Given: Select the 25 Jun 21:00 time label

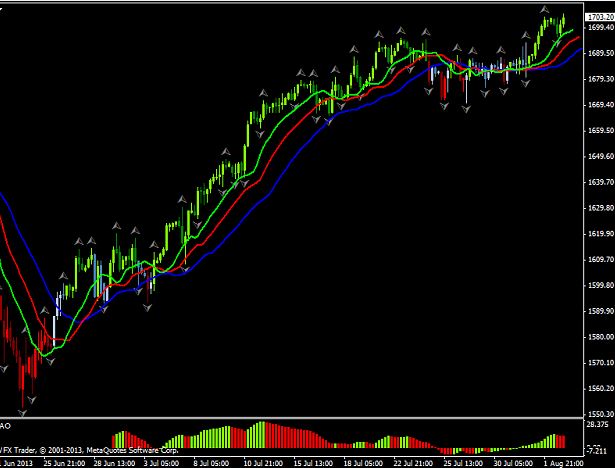Looking at the screenshot, I should coord(64,463).
